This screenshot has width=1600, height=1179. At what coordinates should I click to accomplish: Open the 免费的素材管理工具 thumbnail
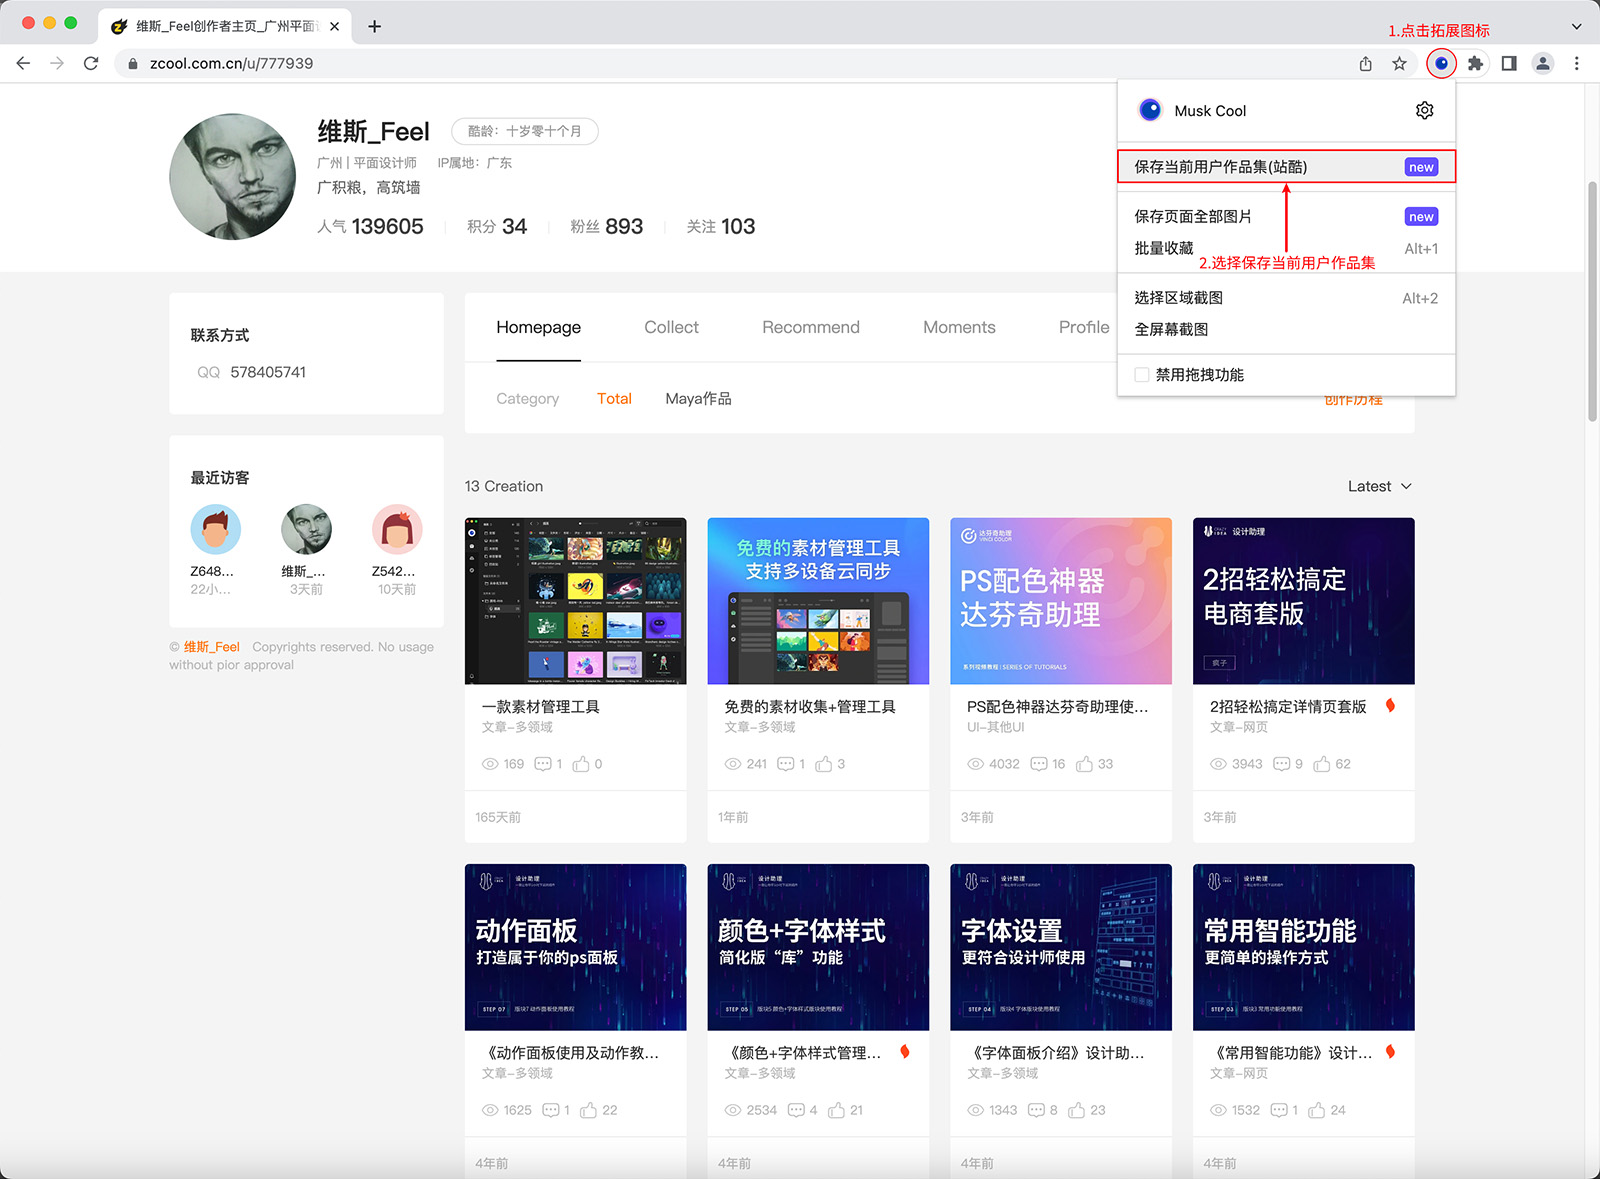(818, 601)
